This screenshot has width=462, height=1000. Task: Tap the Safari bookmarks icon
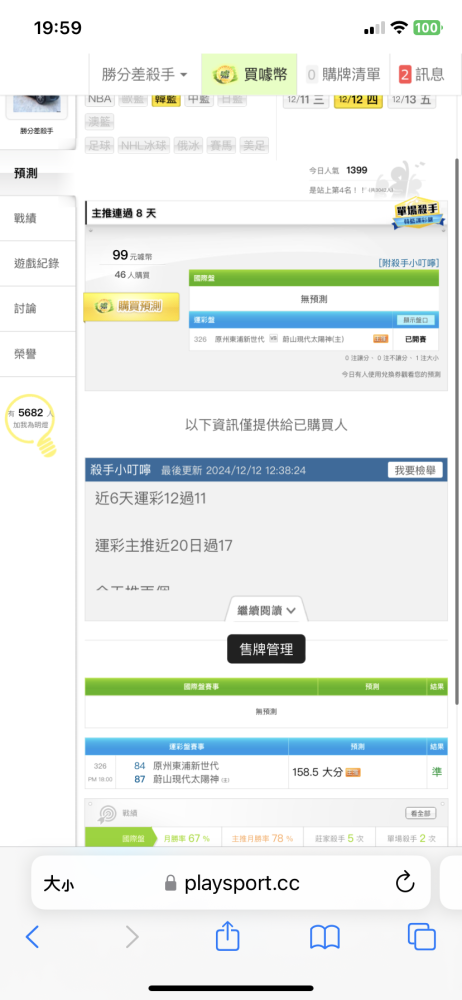coord(325,937)
